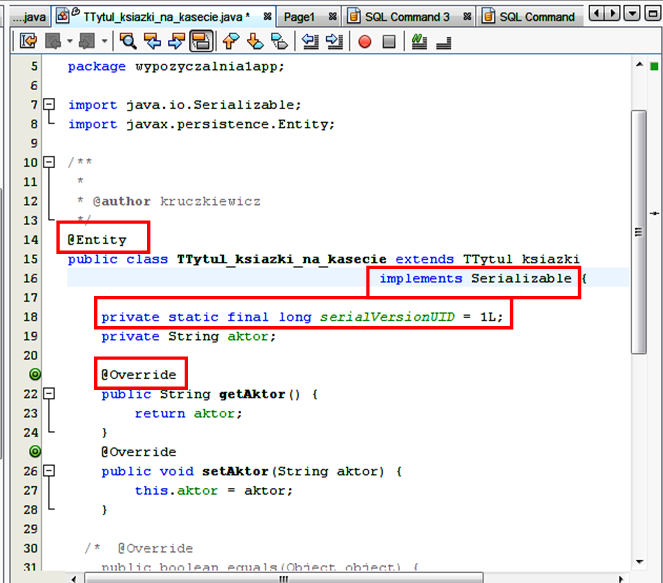The image size is (663, 583).
Task: Click line number 29 in gutter
Action: 30,529
